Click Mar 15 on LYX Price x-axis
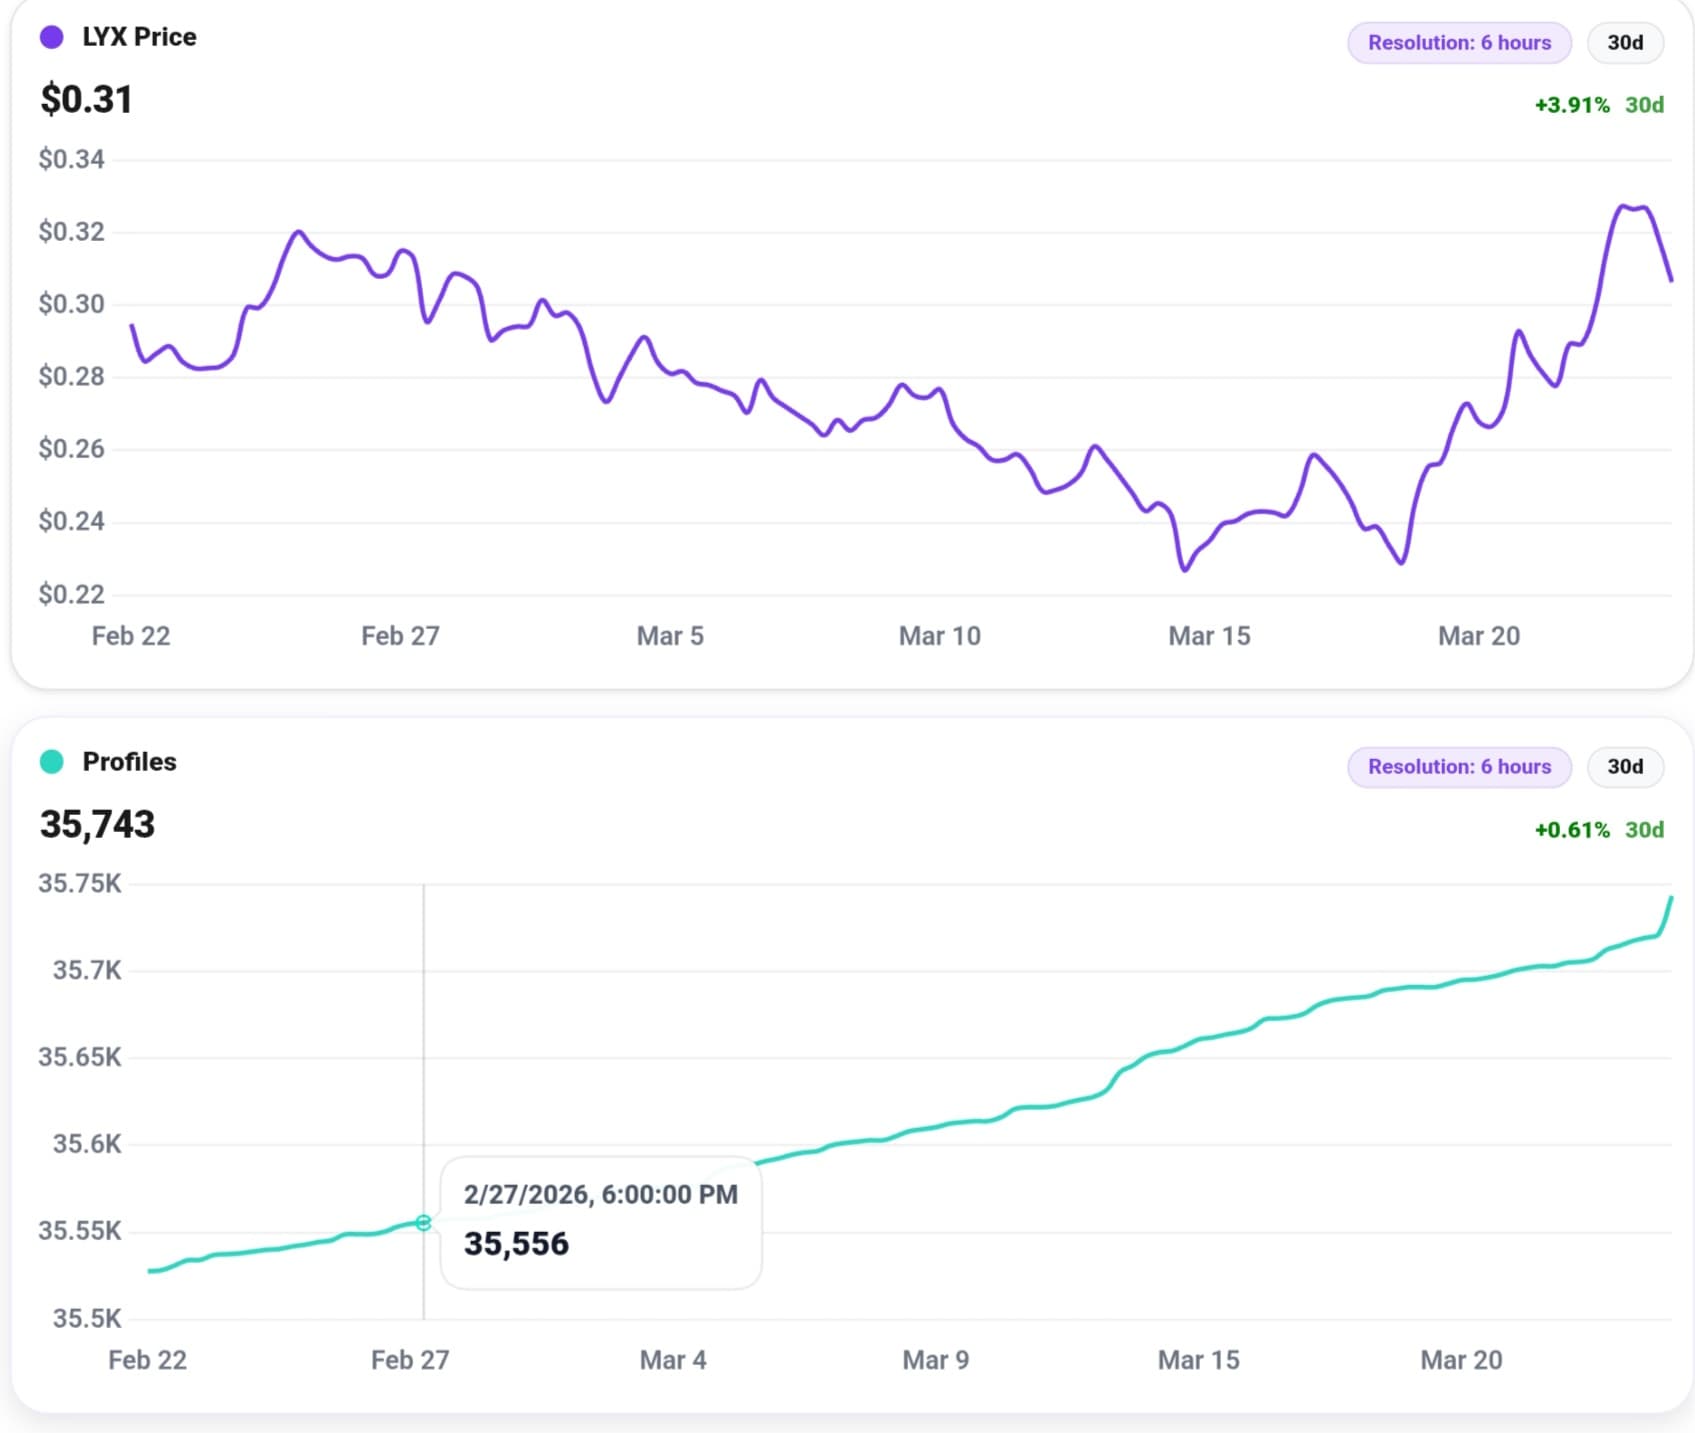The height and width of the screenshot is (1433, 1695). (1208, 636)
